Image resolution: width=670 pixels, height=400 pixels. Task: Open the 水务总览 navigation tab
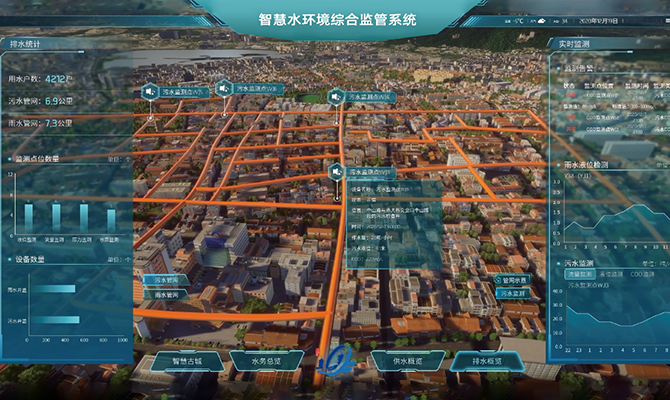266,360
